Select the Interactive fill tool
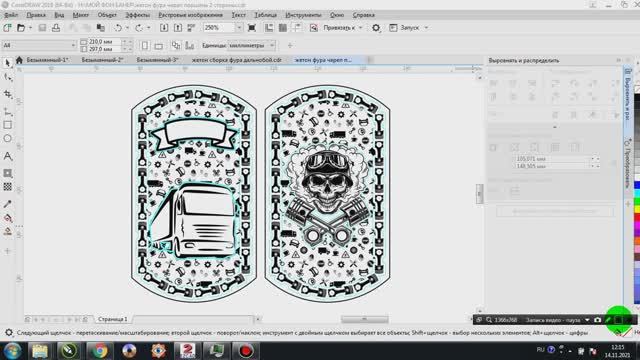 pyautogui.click(x=7, y=218)
